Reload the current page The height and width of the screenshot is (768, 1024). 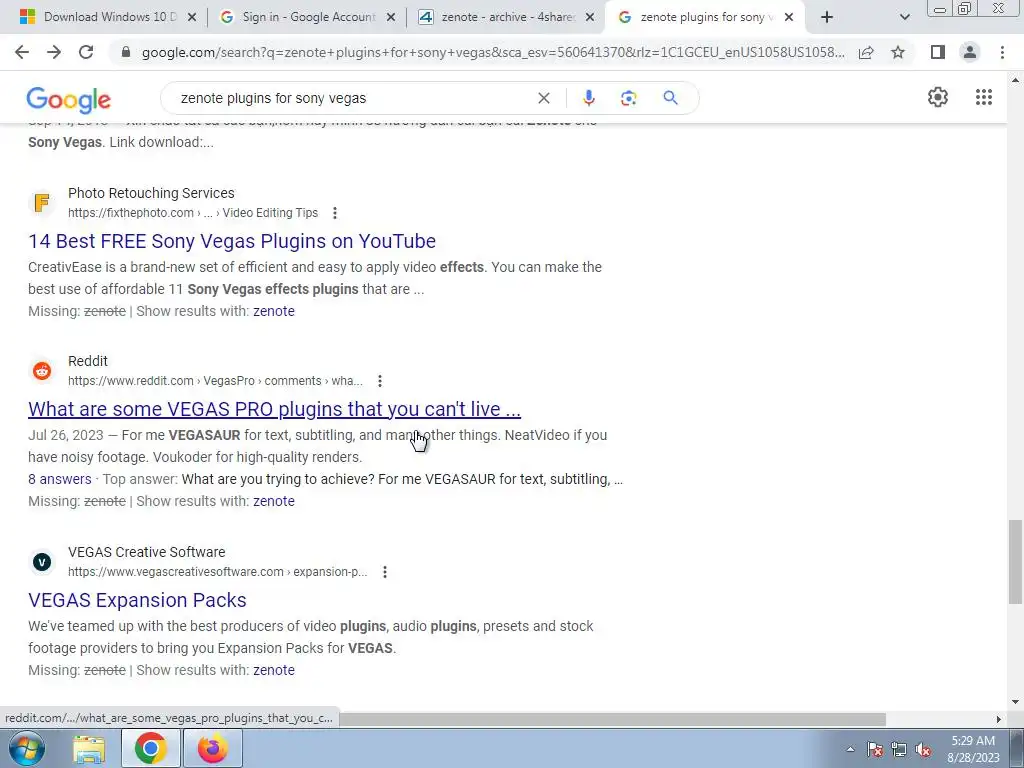(86, 52)
